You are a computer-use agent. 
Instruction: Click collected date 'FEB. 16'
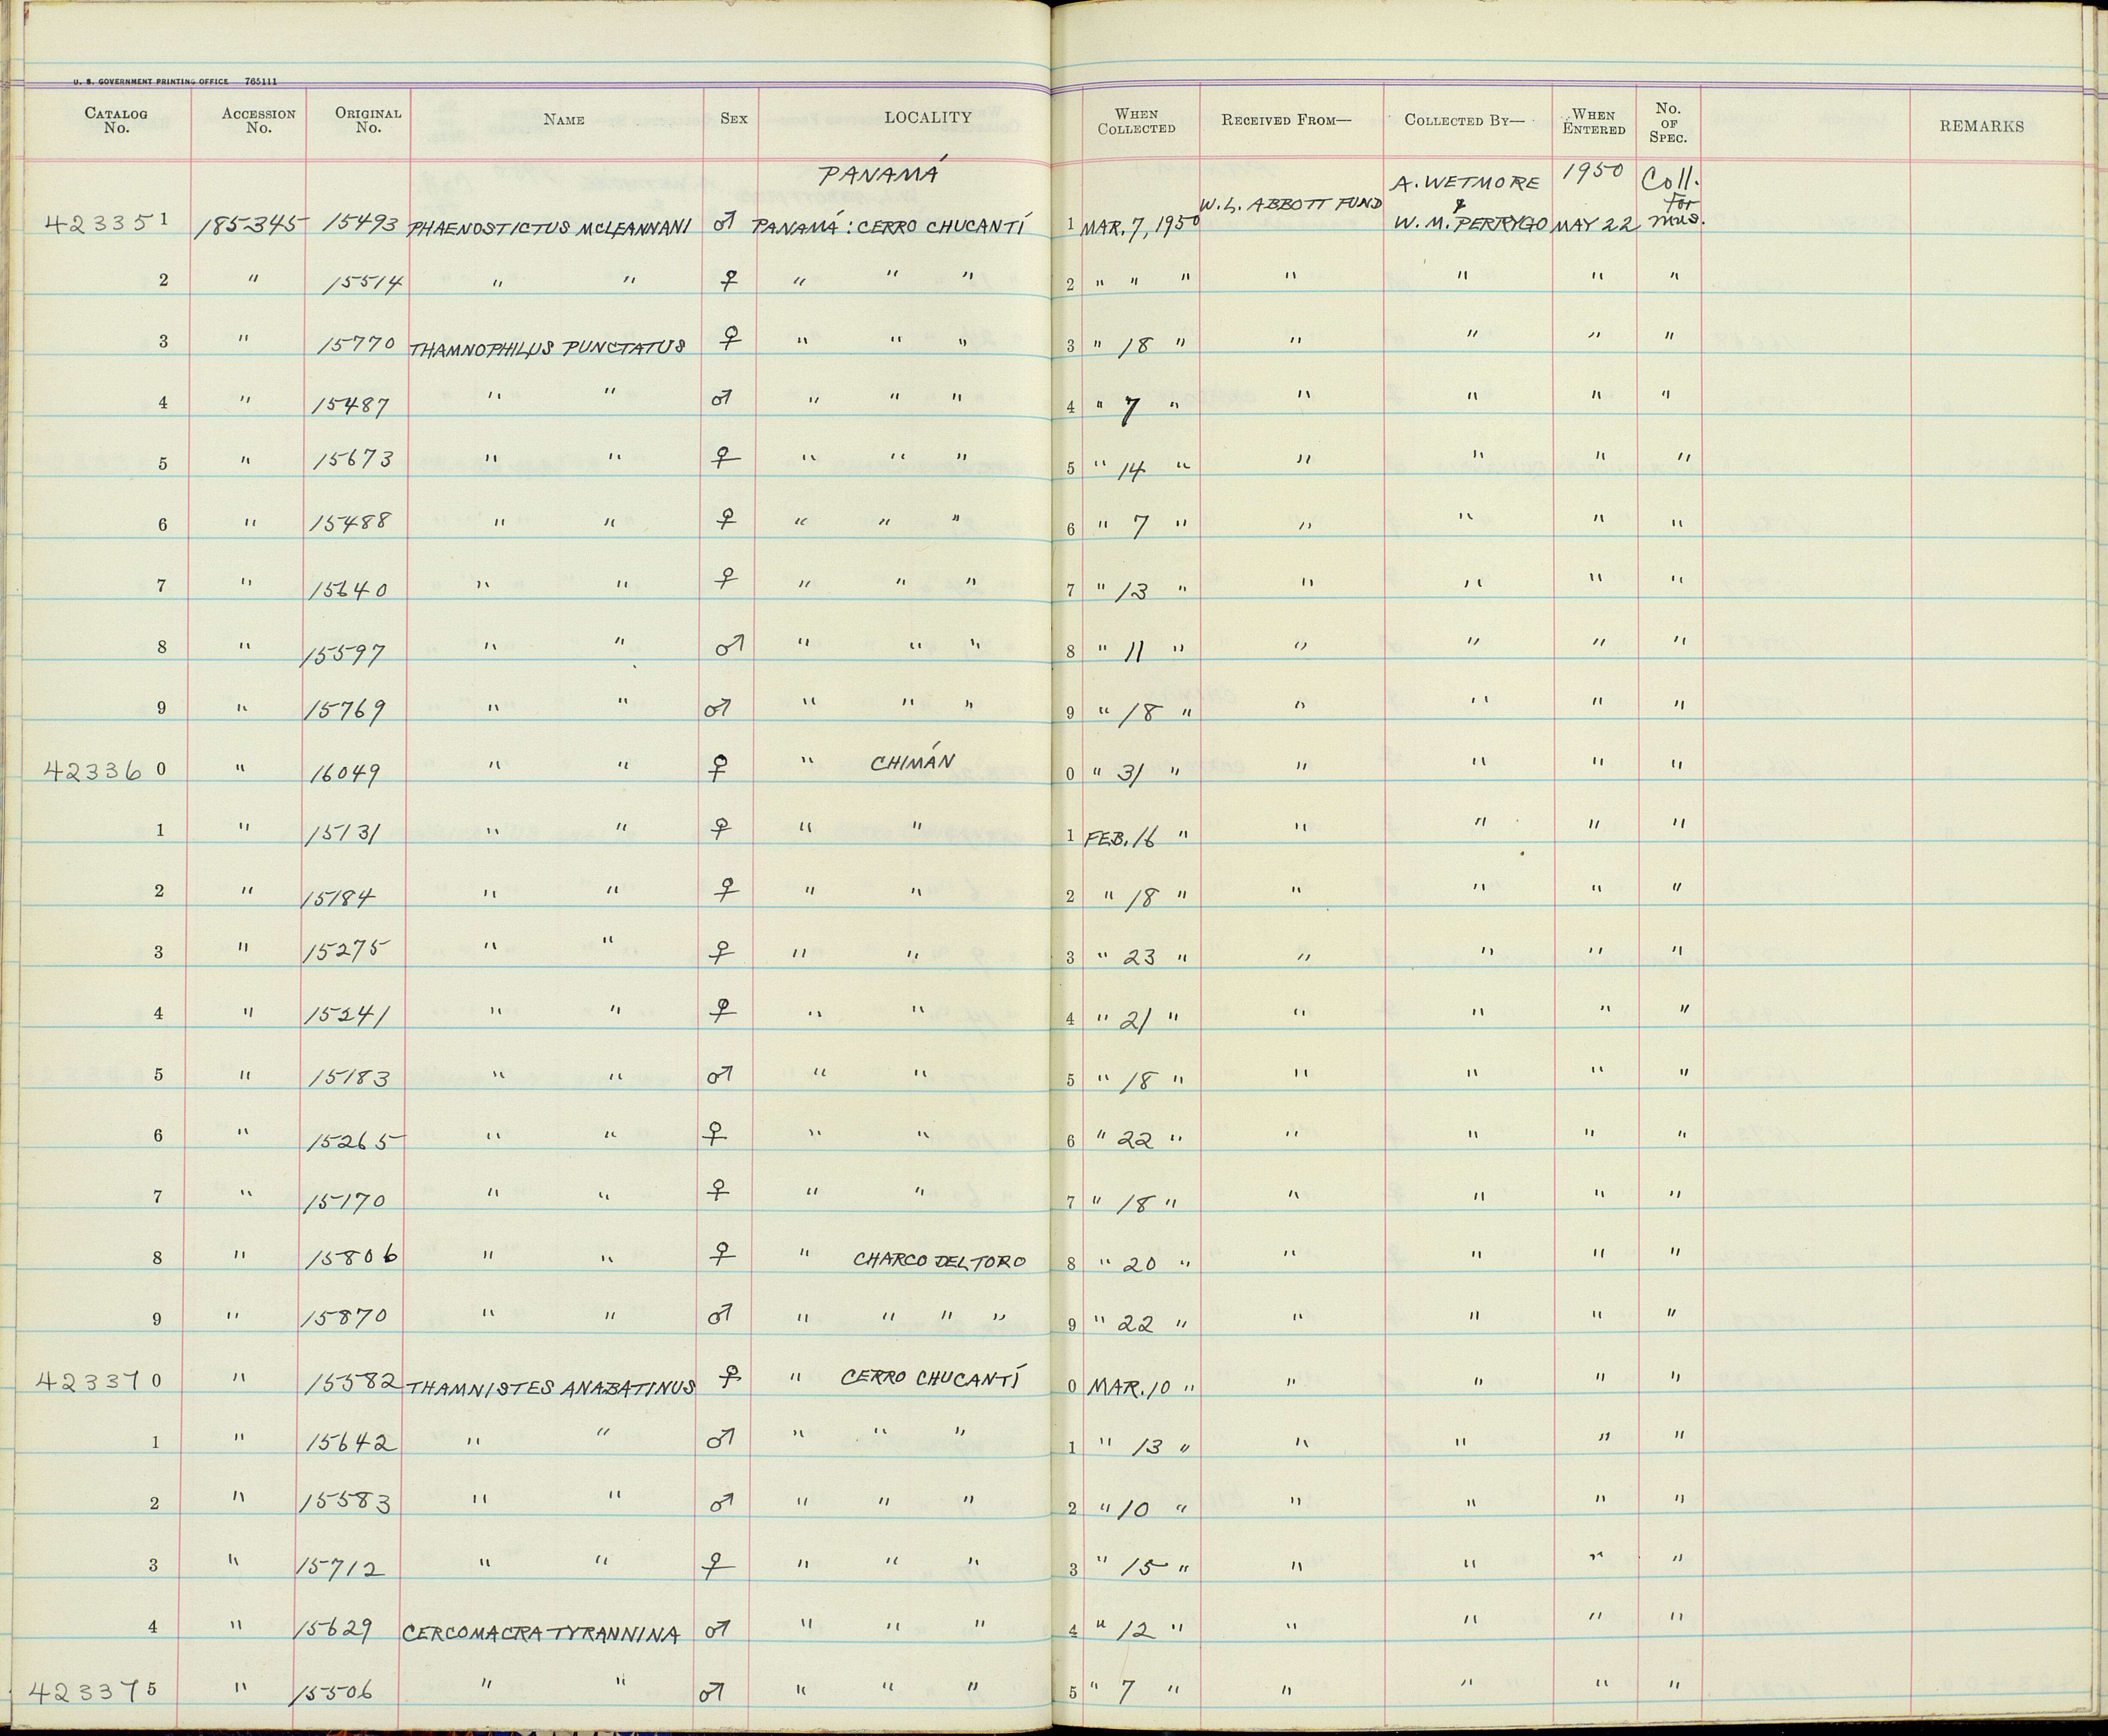coord(1121,838)
